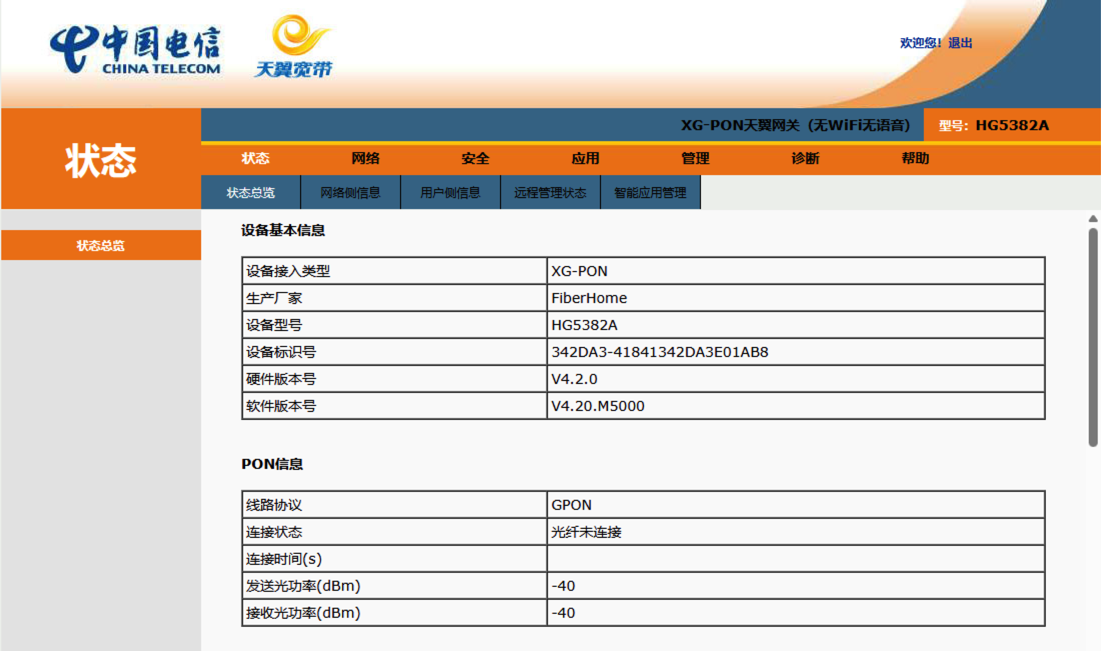Open the 诊断 main menu

[x=805, y=158]
